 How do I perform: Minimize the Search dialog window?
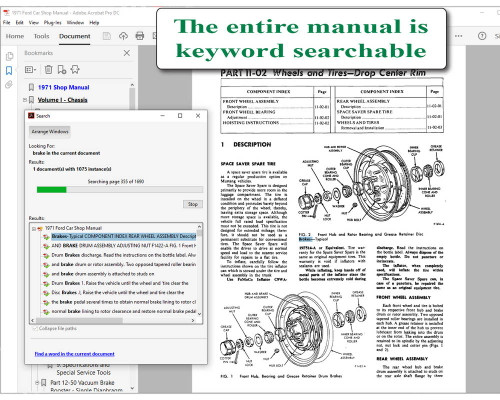pyautogui.click(x=163, y=116)
